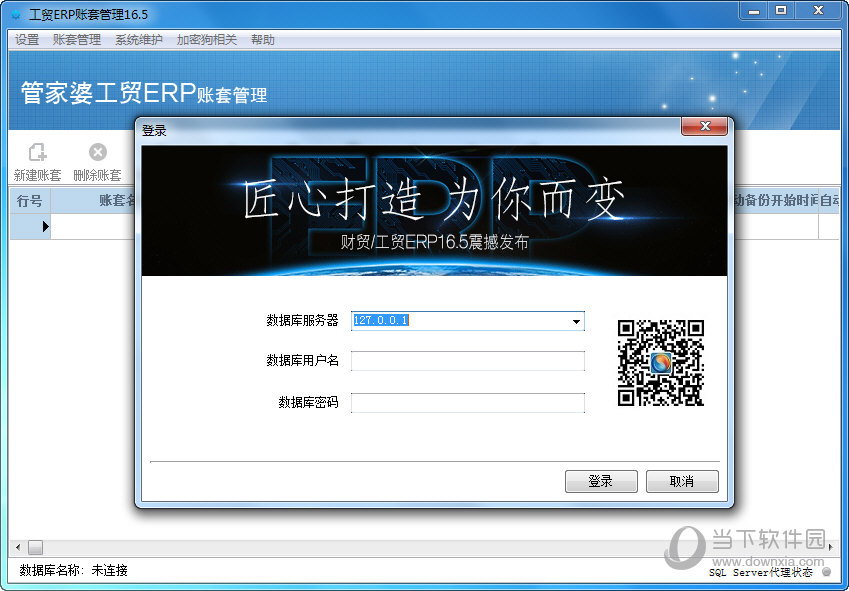Click the SQL Server代理状态 indicator light

coord(826,572)
